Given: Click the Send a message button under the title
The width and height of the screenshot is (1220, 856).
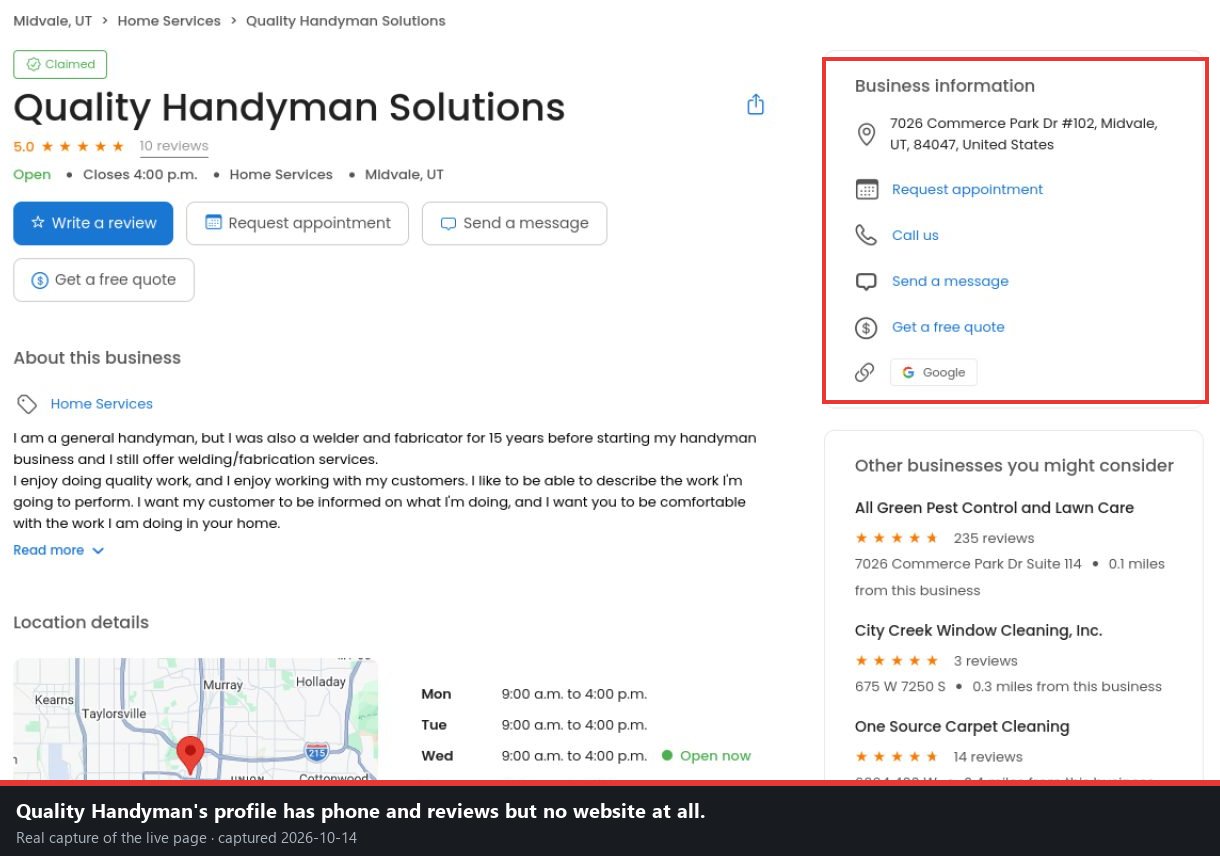Looking at the screenshot, I should [514, 223].
